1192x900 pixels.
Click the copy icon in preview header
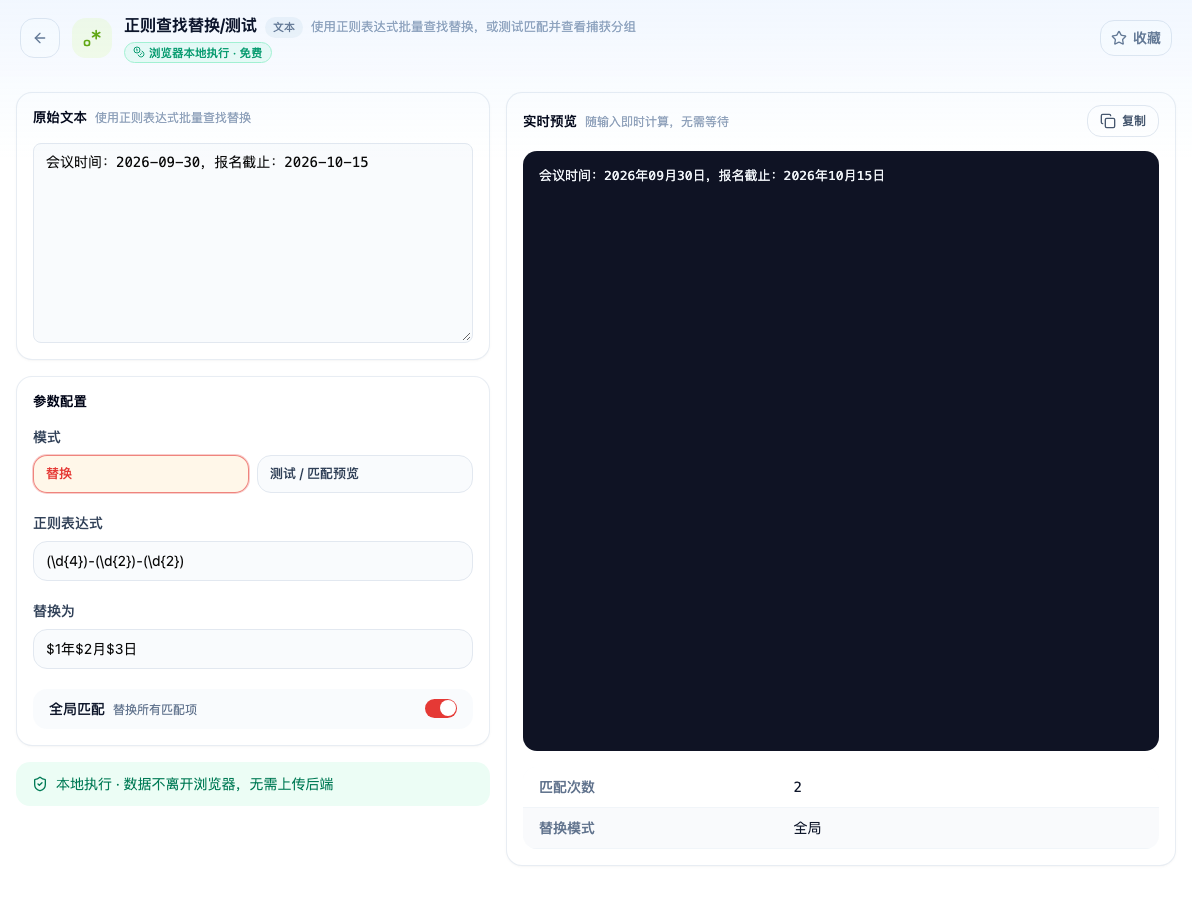pyautogui.click(x=1108, y=121)
